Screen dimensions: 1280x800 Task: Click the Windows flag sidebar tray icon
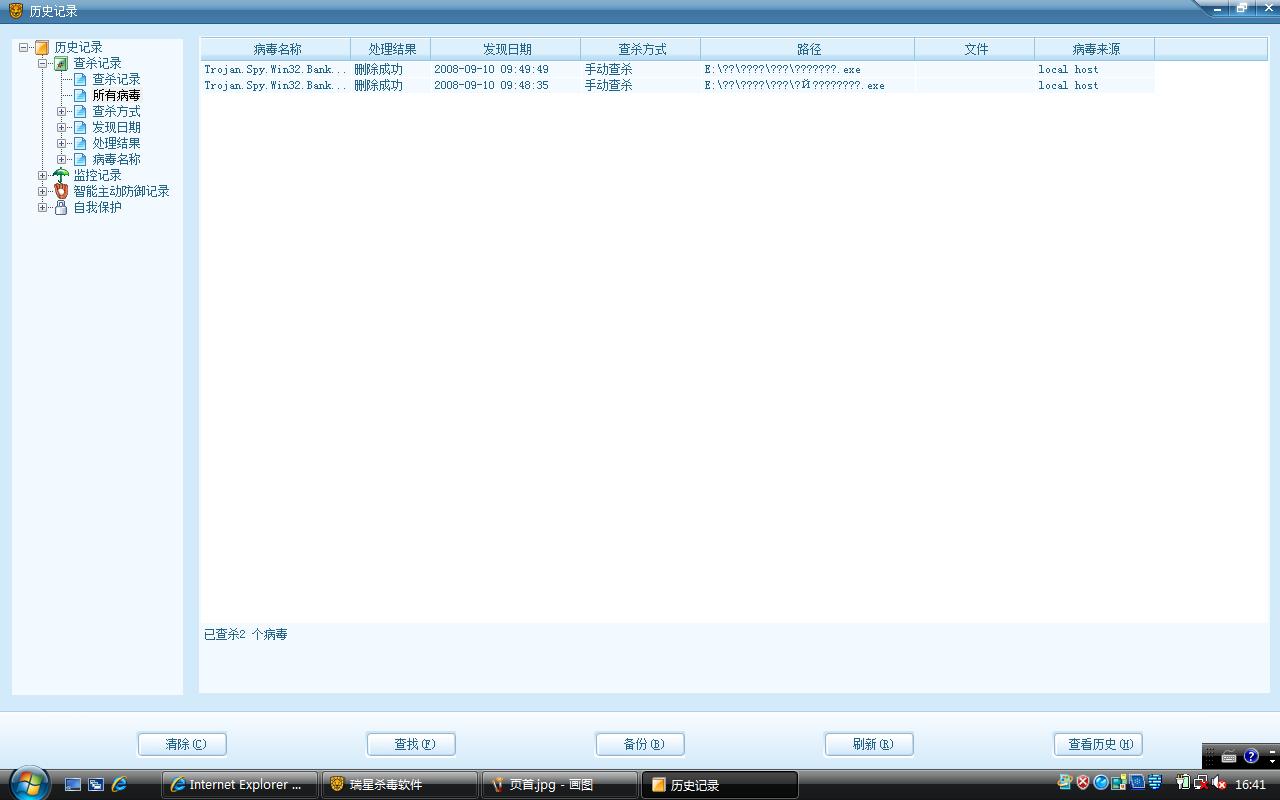1064,783
